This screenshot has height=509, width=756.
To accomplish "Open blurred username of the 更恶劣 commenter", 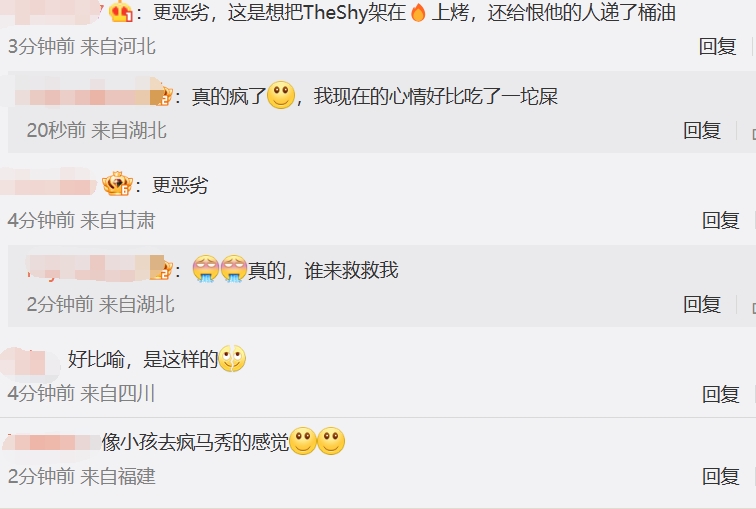I will (49, 184).
